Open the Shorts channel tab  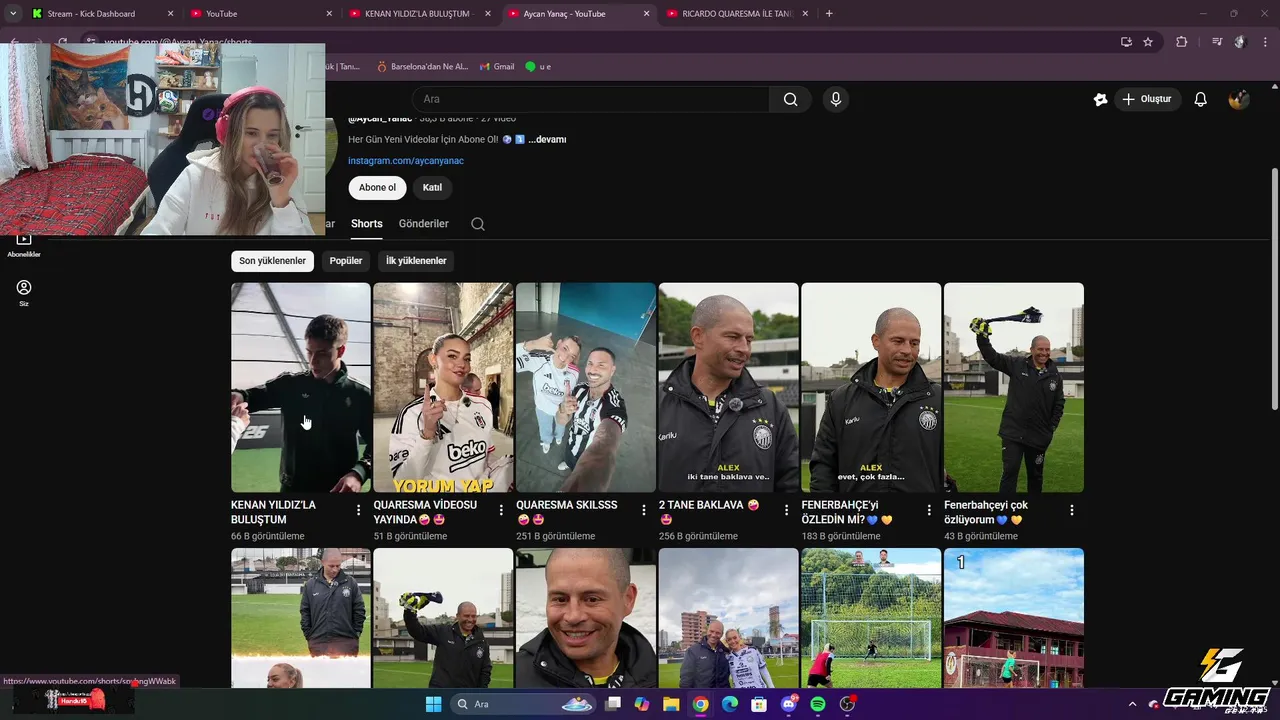pyautogui.click(x=367, y=224)
